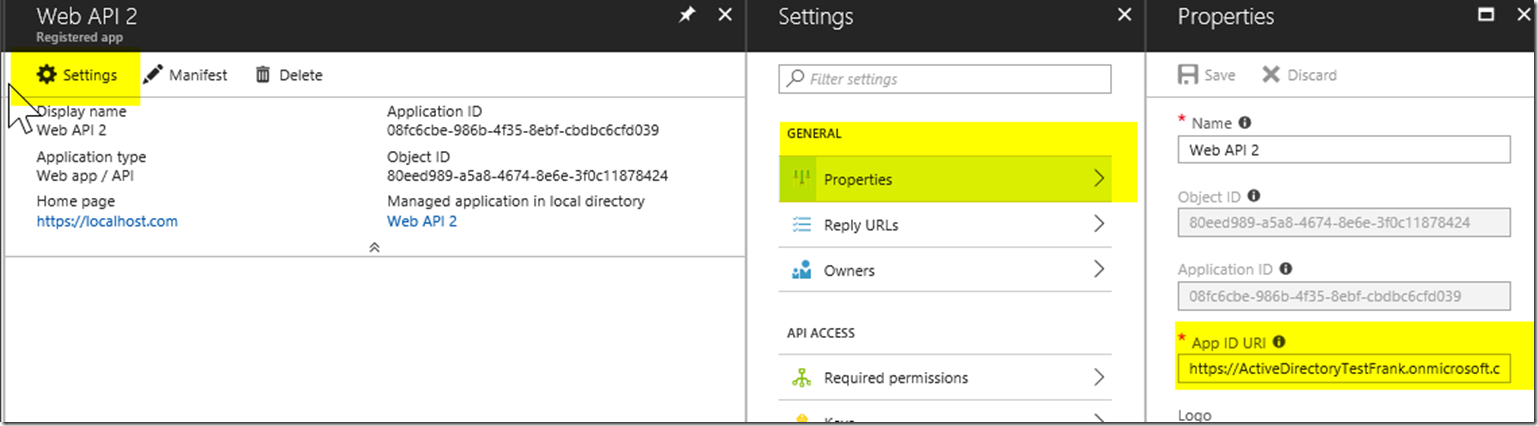
Task: Click the API ACCESS section header
Action: coord(821,333)
